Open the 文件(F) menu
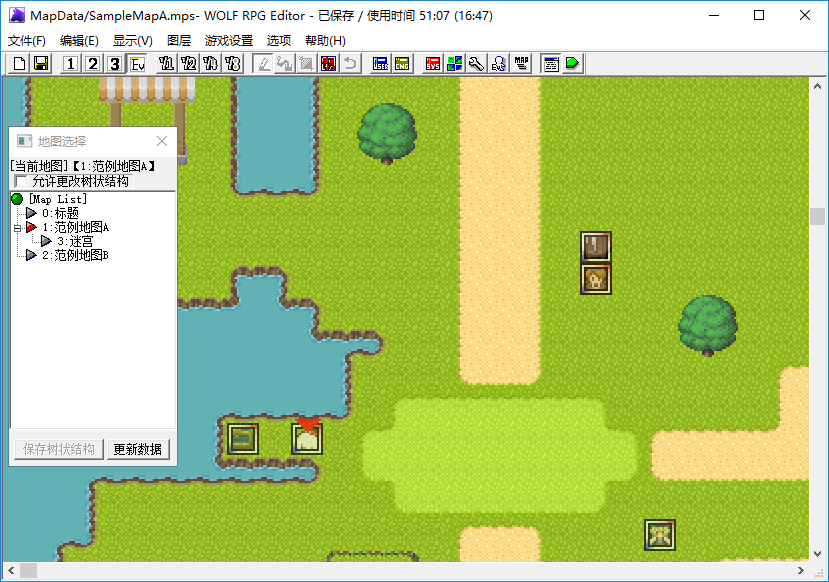Image resolution: width=829 pixels, height=582 pixels. coord(26,41)
